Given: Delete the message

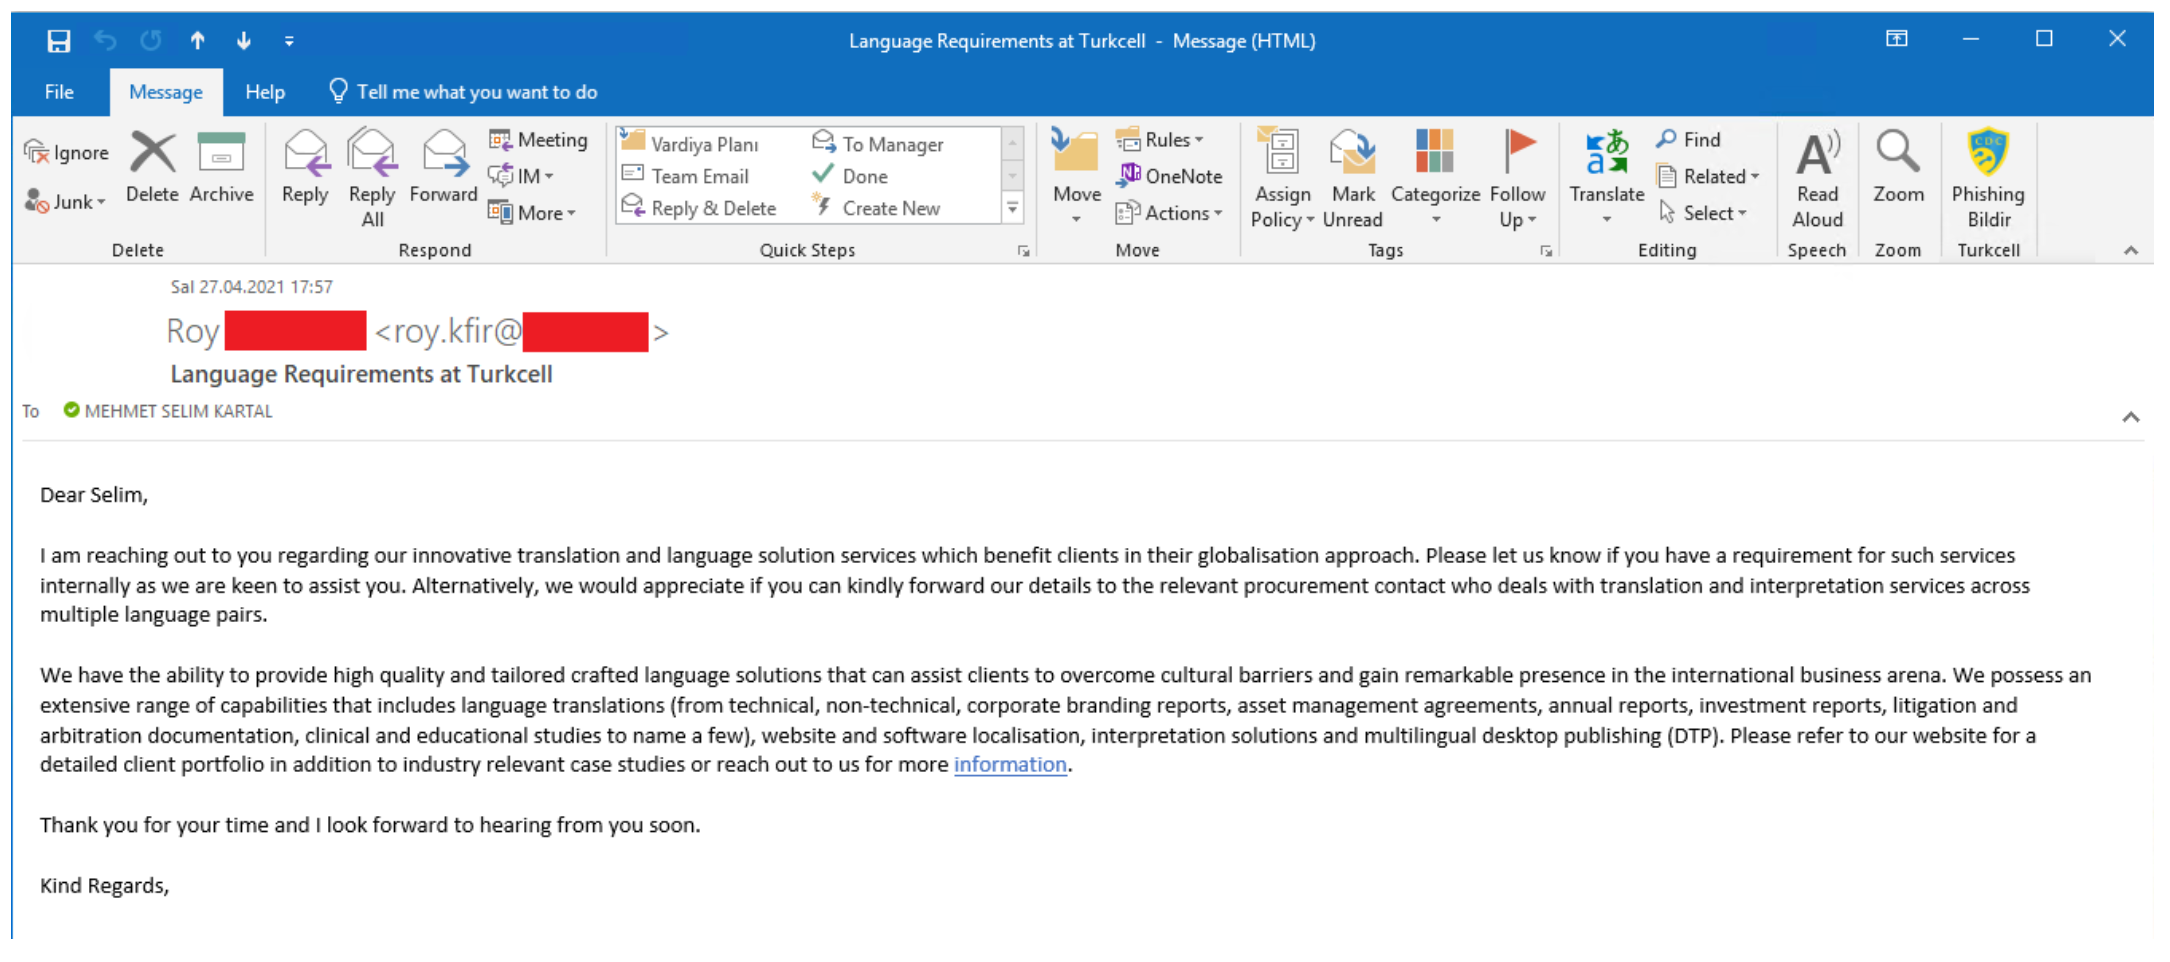Looking at the screenshot, I should click(152, 167).
